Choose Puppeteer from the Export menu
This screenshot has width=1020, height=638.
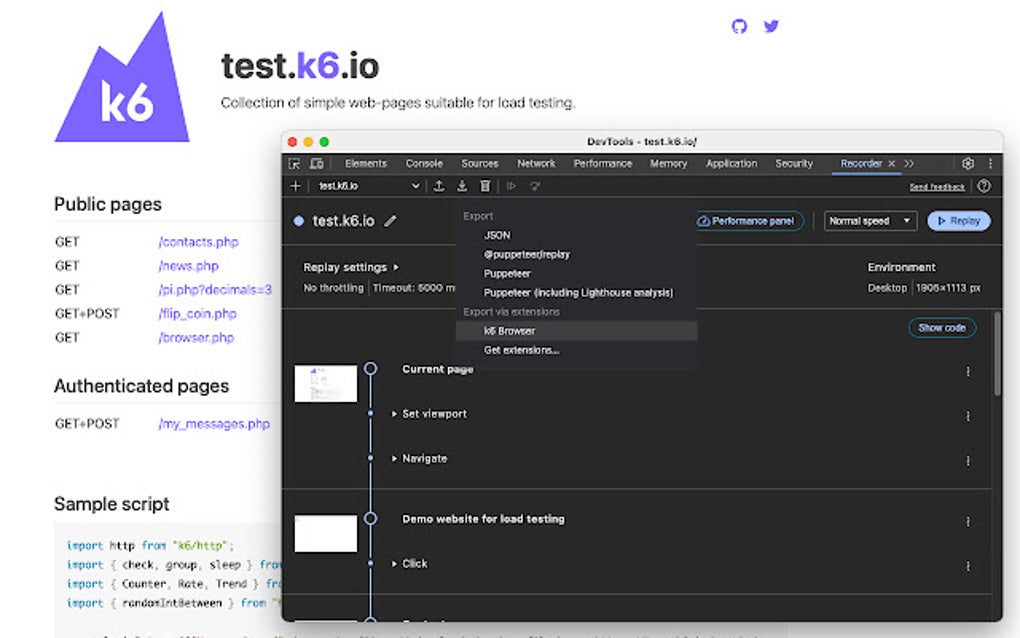pos(508,273)
